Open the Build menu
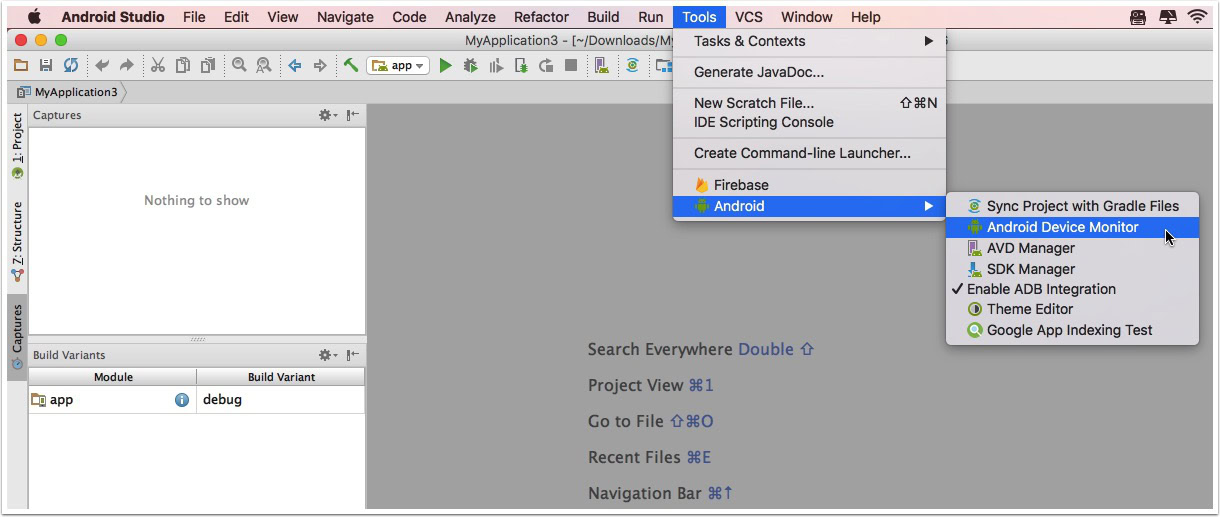This screenshot has width=1220, height=517. (603, 17)
